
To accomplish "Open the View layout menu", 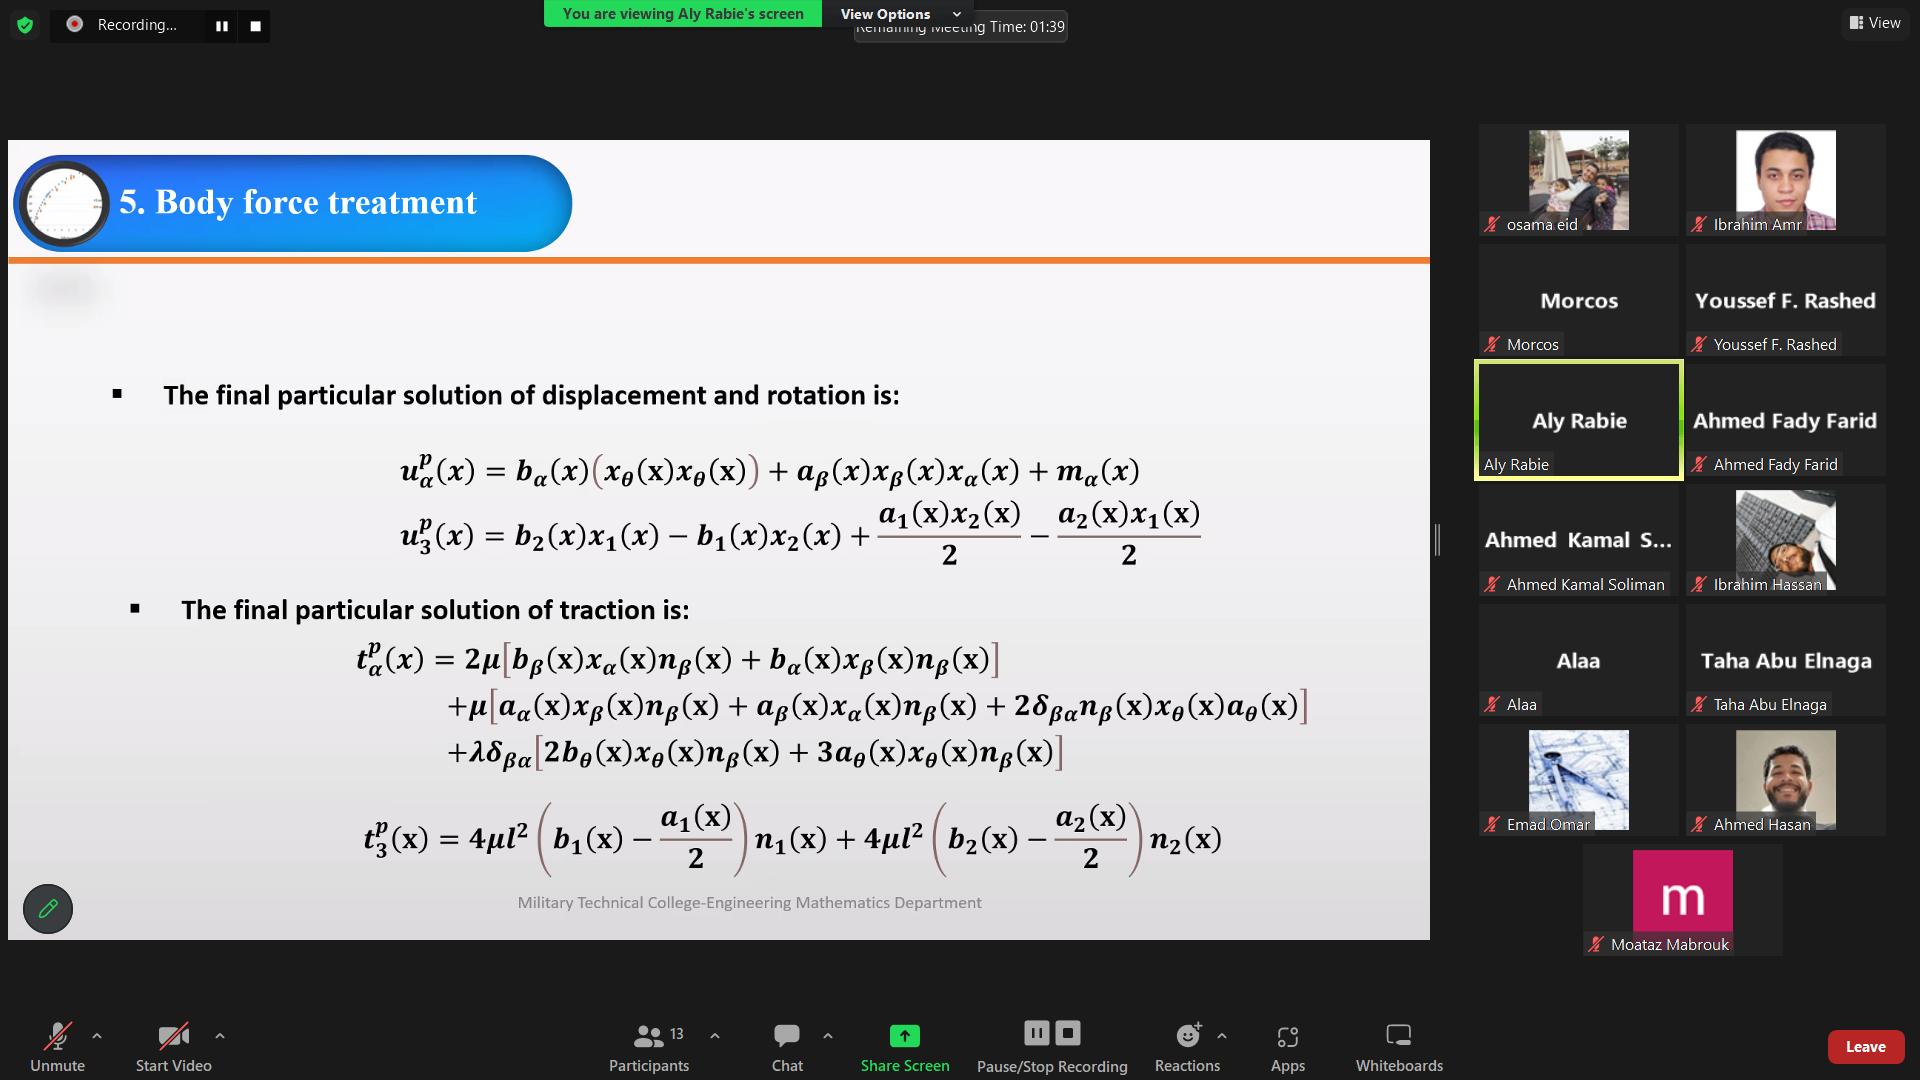I will 1875,23.
